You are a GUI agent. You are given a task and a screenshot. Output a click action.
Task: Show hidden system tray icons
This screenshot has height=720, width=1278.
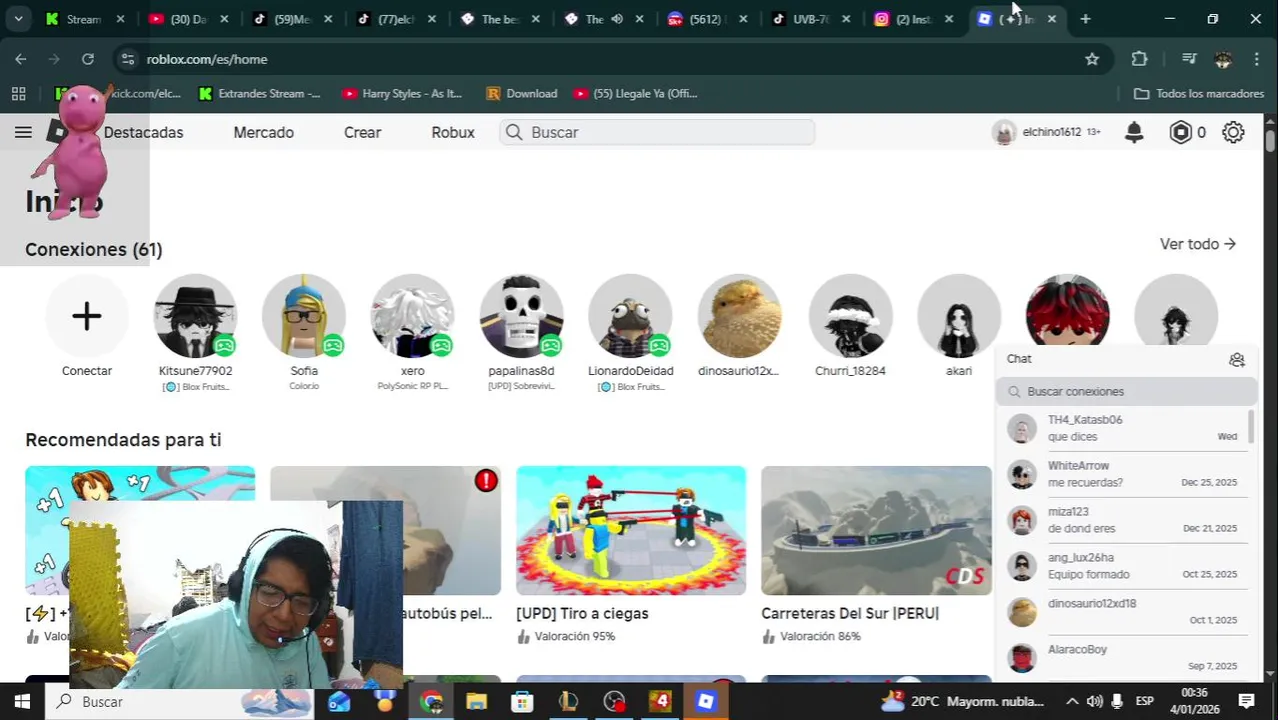pyautogui.click(x=1072, y=701)
